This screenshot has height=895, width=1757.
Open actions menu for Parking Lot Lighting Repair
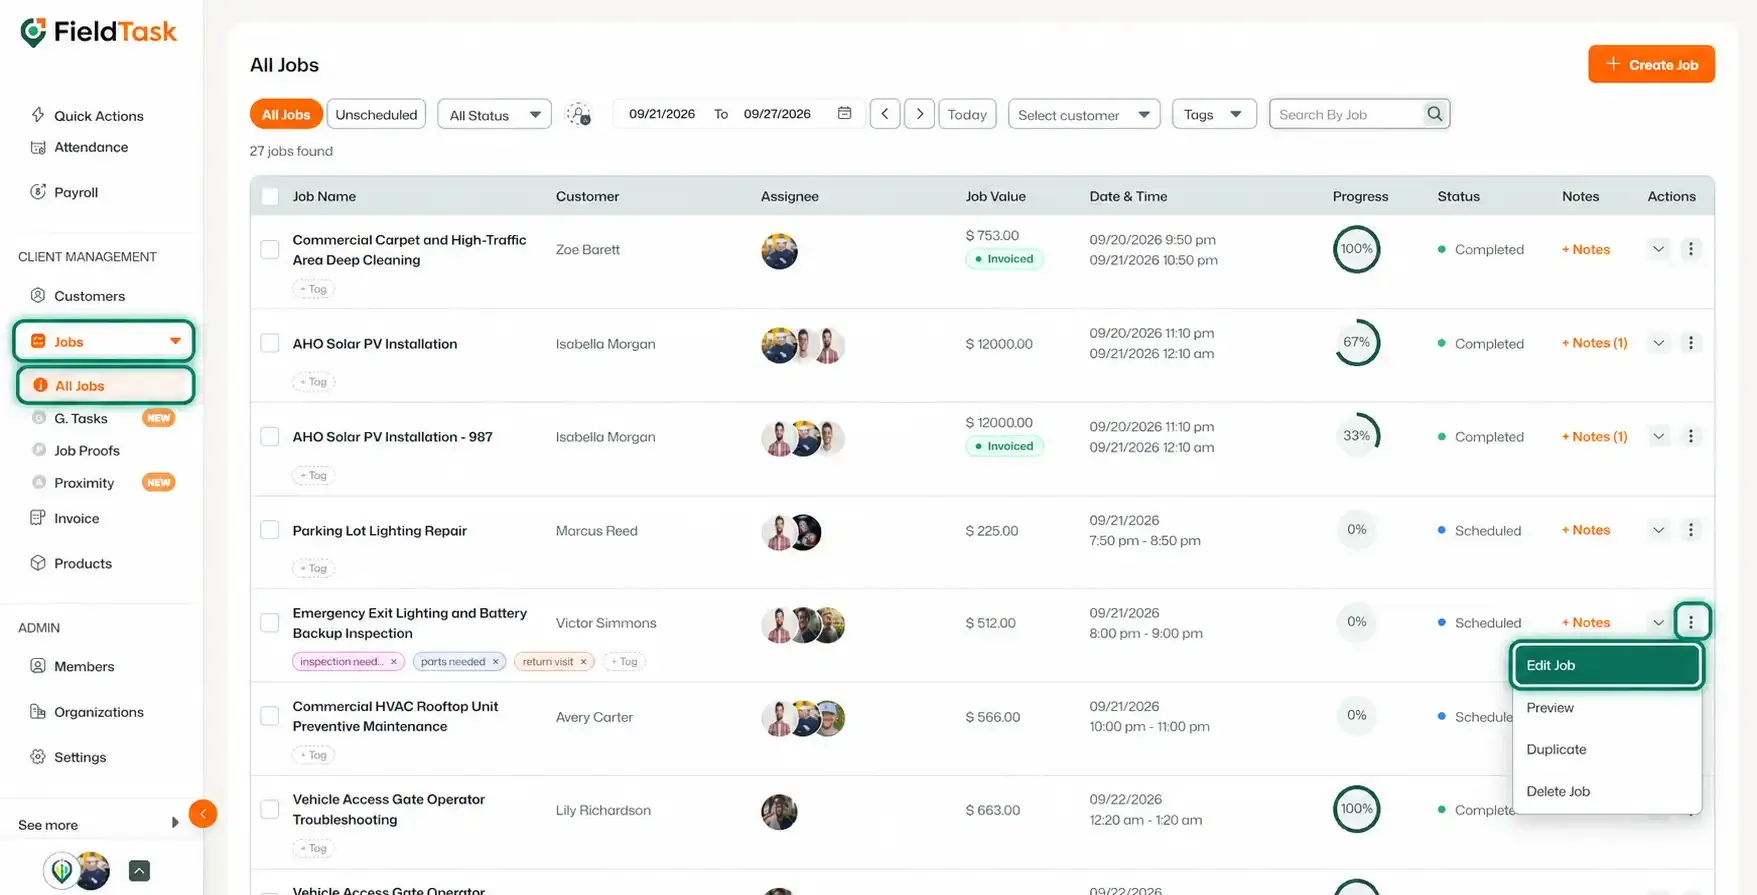pyautogui.click(x=1691, y=530)
